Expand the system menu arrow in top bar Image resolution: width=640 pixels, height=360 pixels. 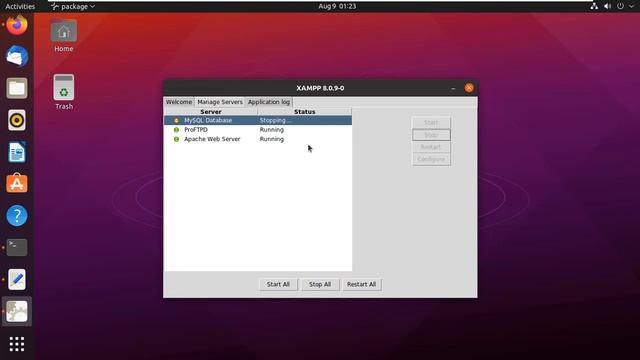631,6
